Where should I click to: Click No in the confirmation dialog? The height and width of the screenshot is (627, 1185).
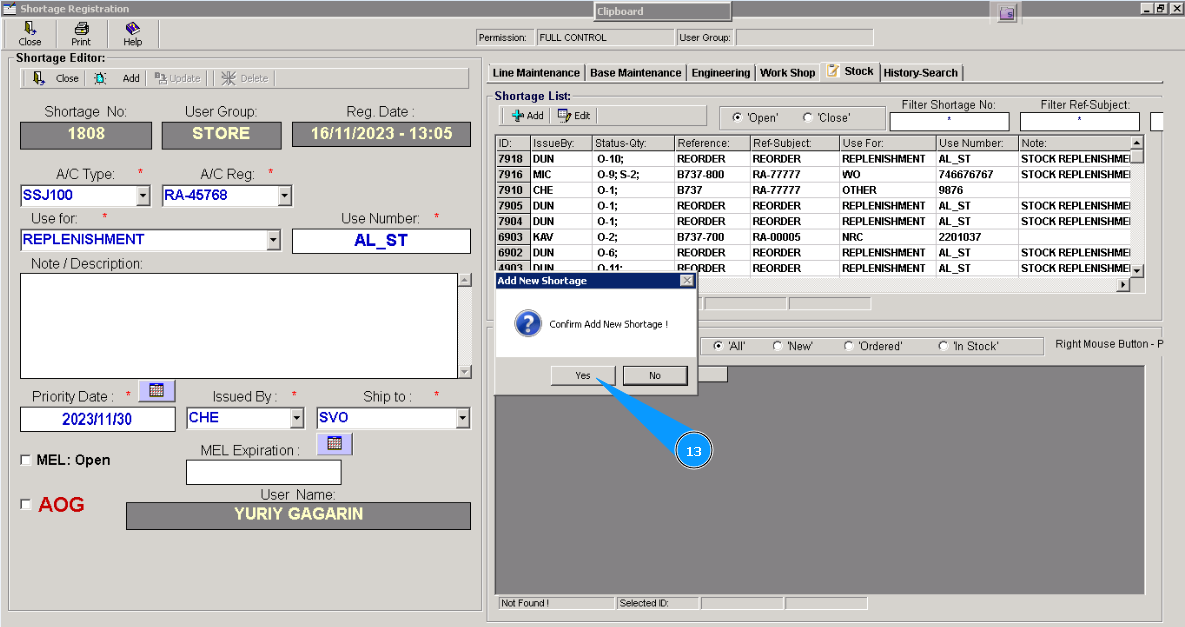pos(655,376)
